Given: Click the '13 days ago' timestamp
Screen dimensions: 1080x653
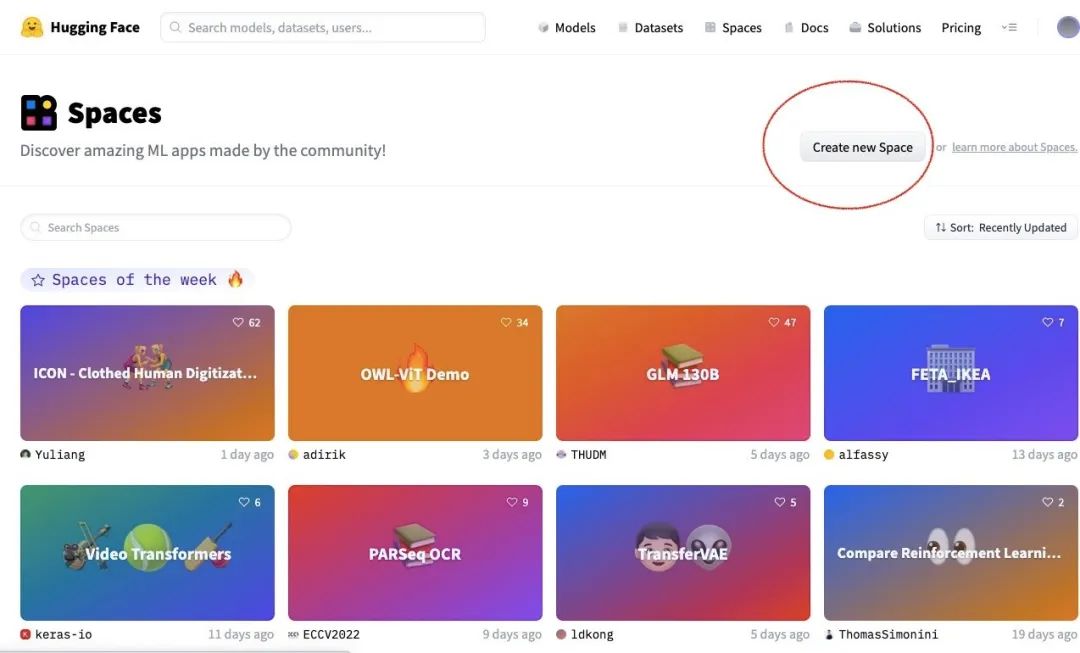Looking at the screenshot, I should coord(1044,455).
